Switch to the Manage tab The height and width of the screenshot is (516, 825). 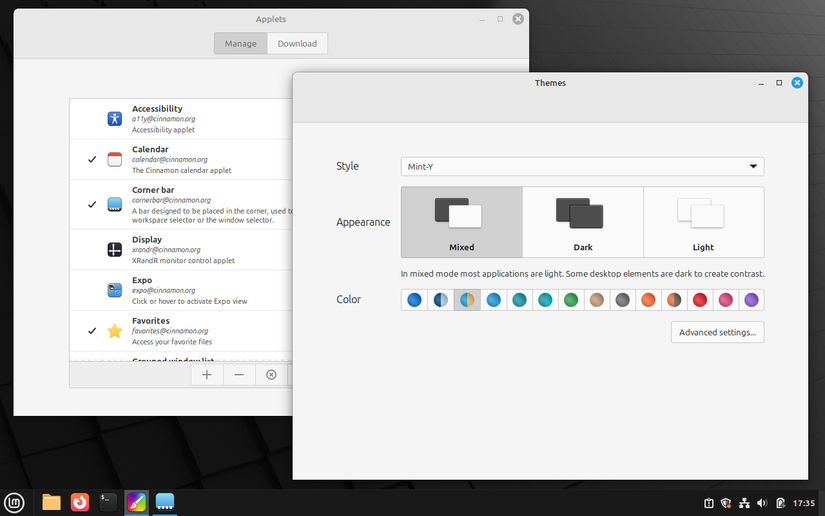(240, 43)
